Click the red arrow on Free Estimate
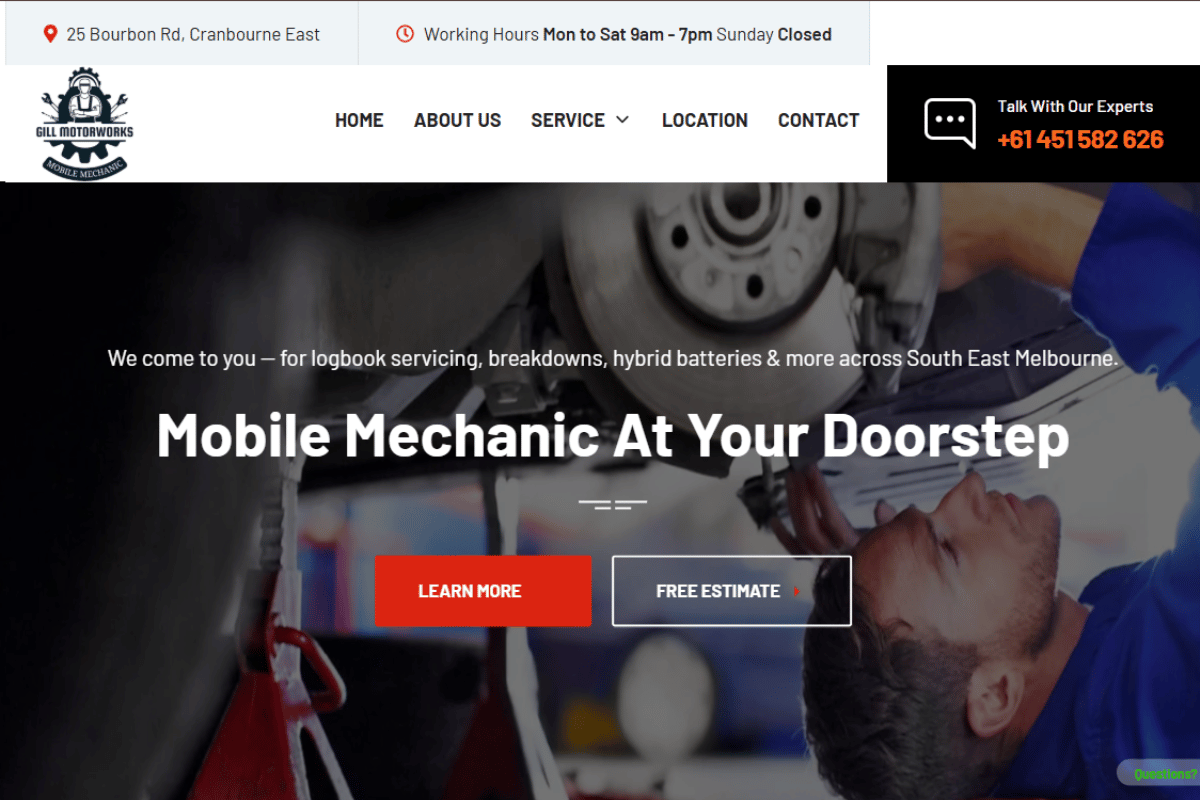Viewport: 1200px width, 800px height. pyautogui.click(x=796, y=591)
